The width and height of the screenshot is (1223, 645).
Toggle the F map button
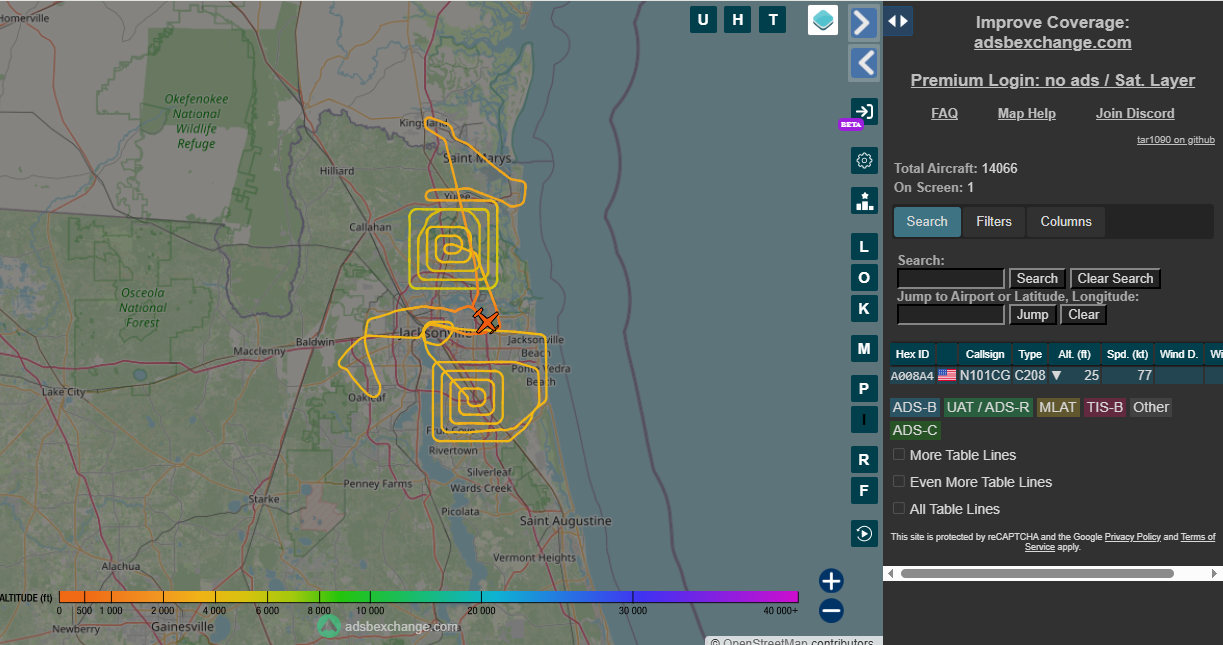pyautogui.click(x=864, y=490)
